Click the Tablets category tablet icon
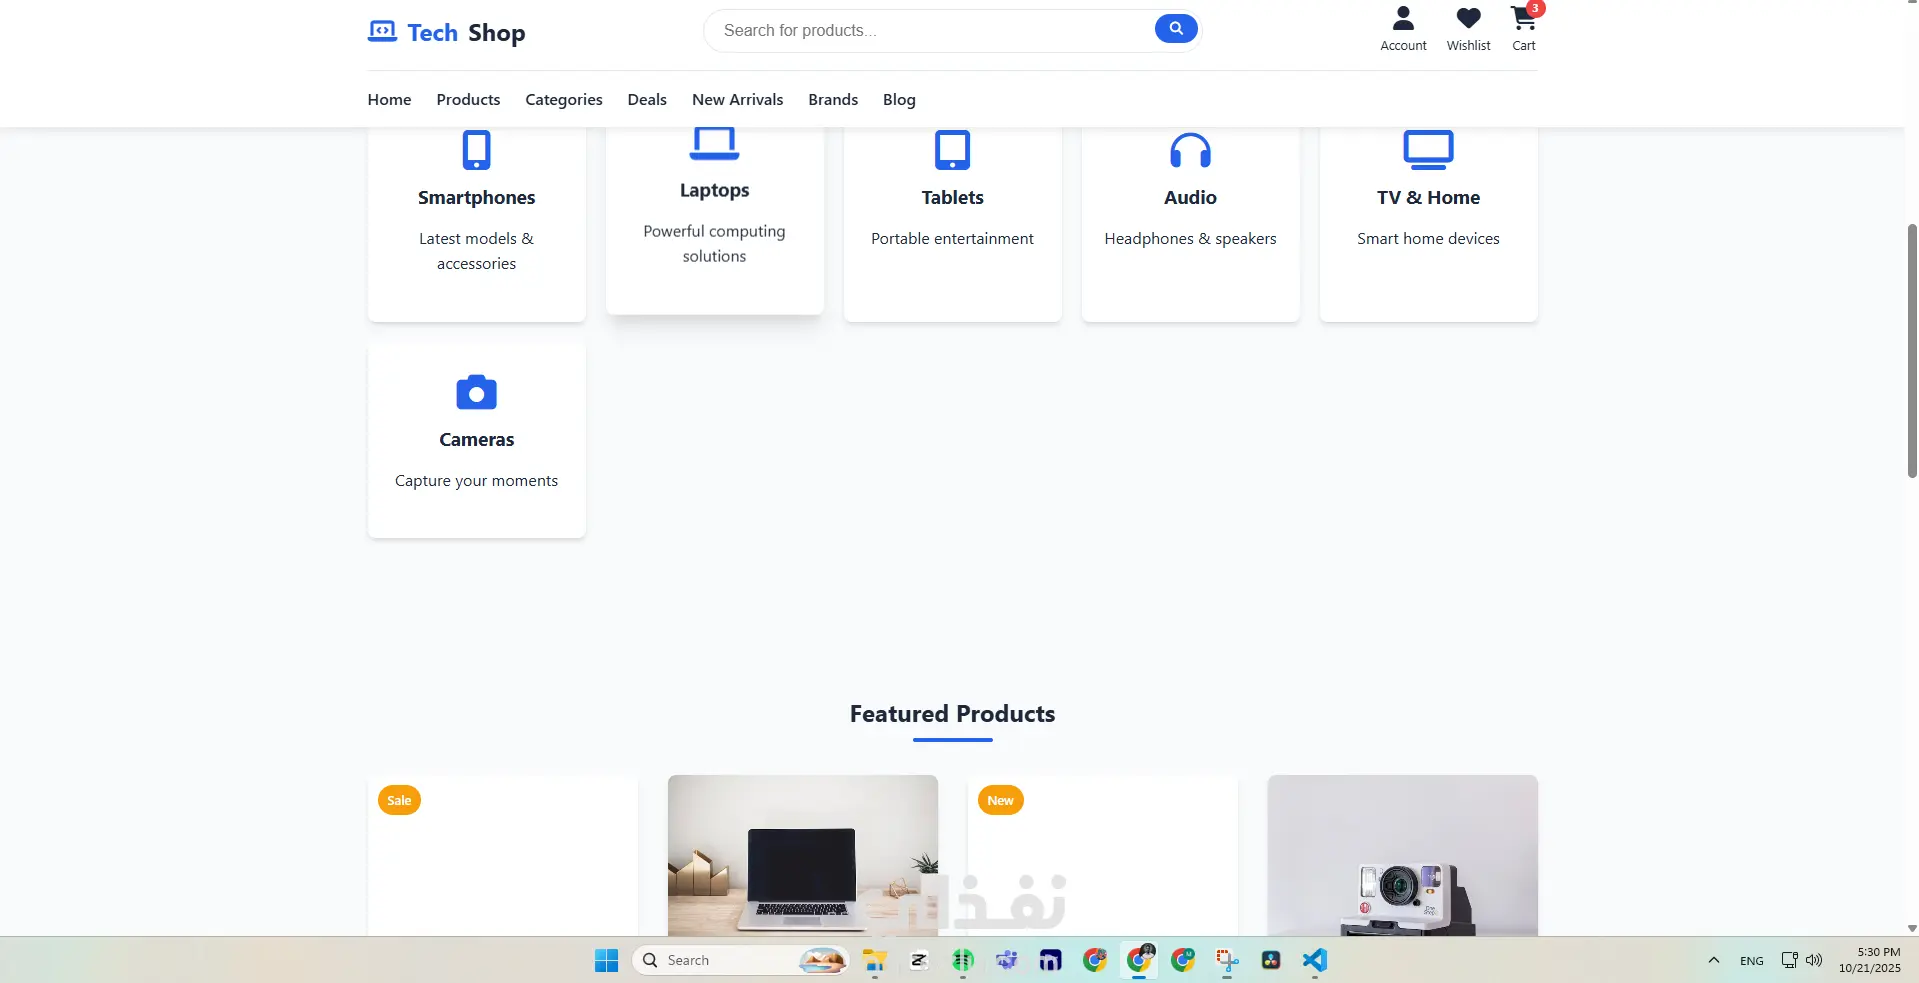1919x983 pixels. 953,150
